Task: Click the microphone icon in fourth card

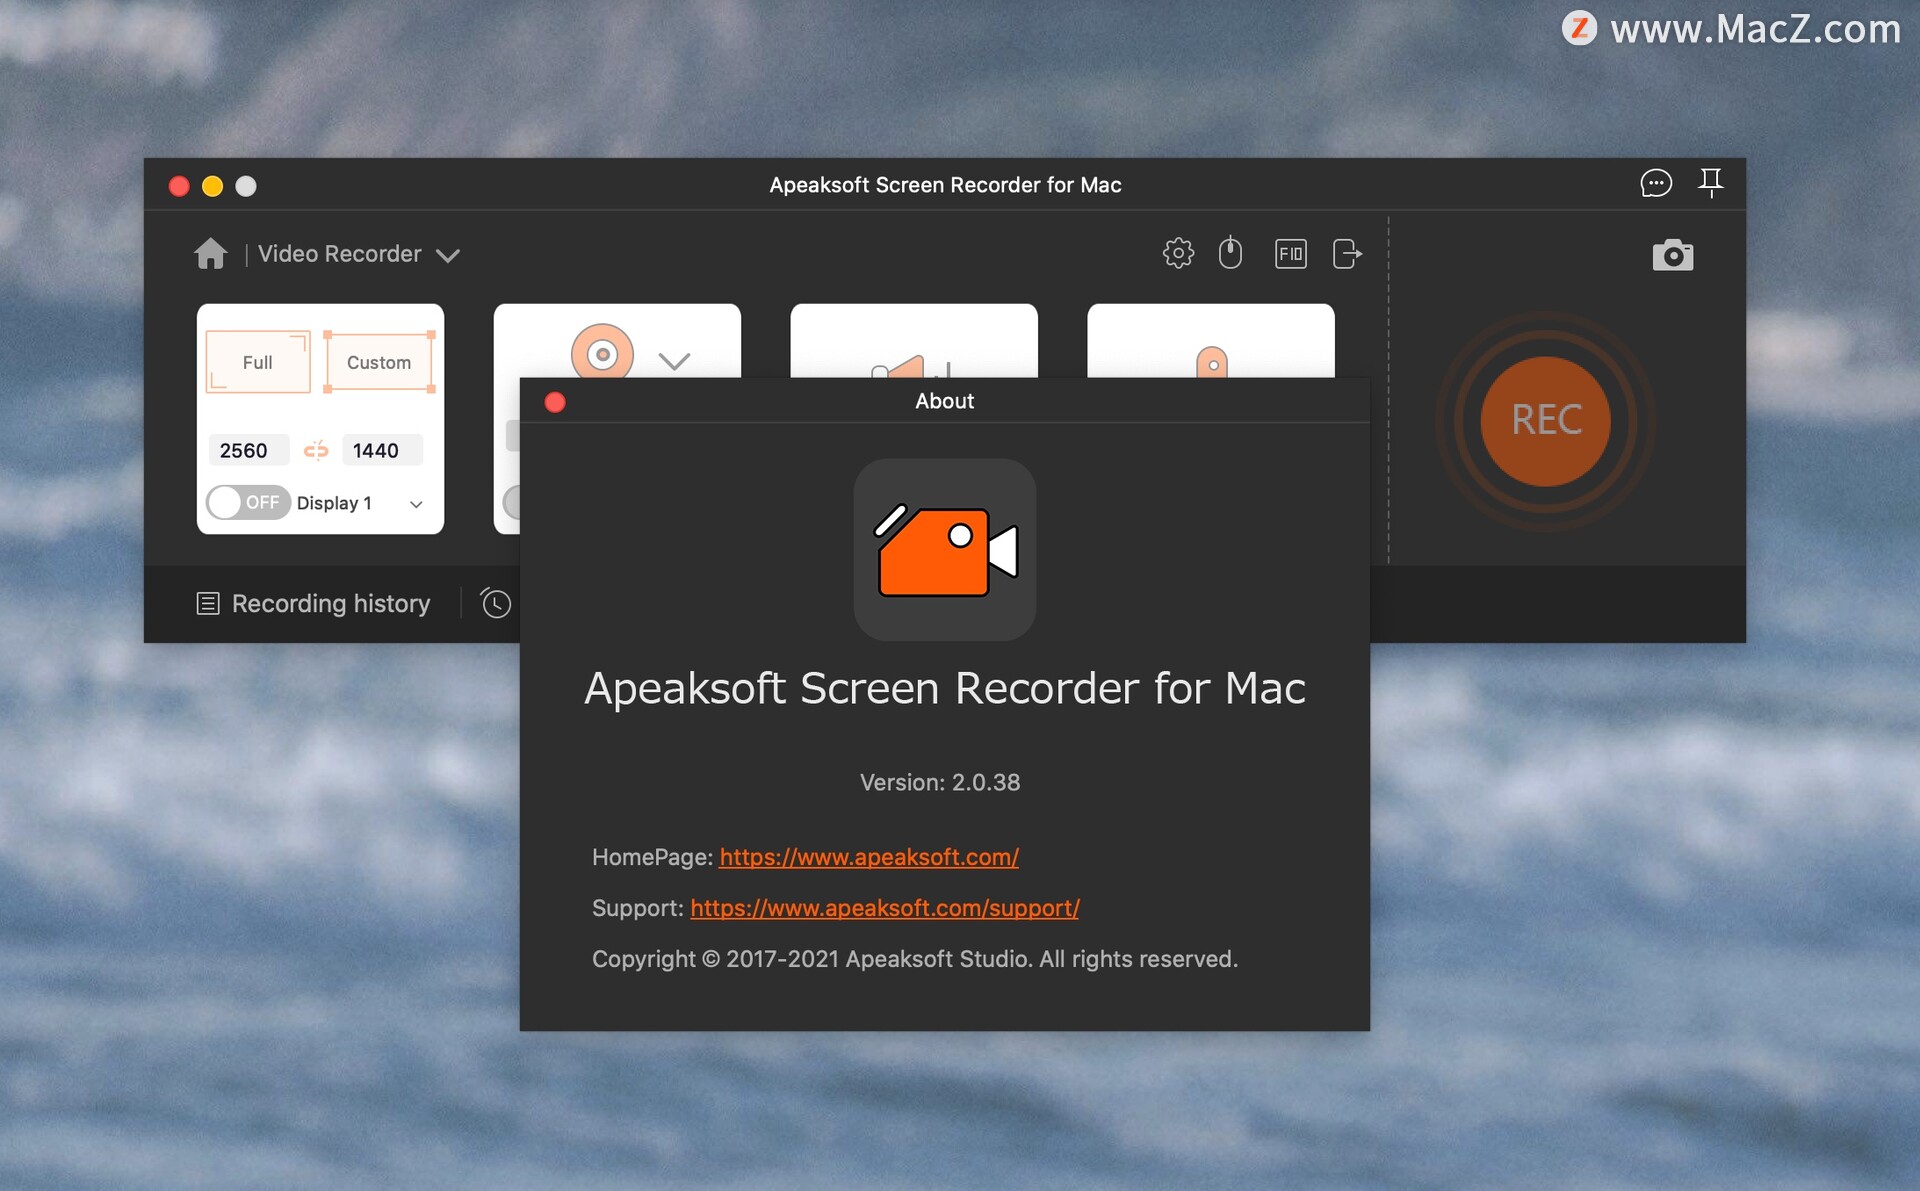Action: [1211, 362]
